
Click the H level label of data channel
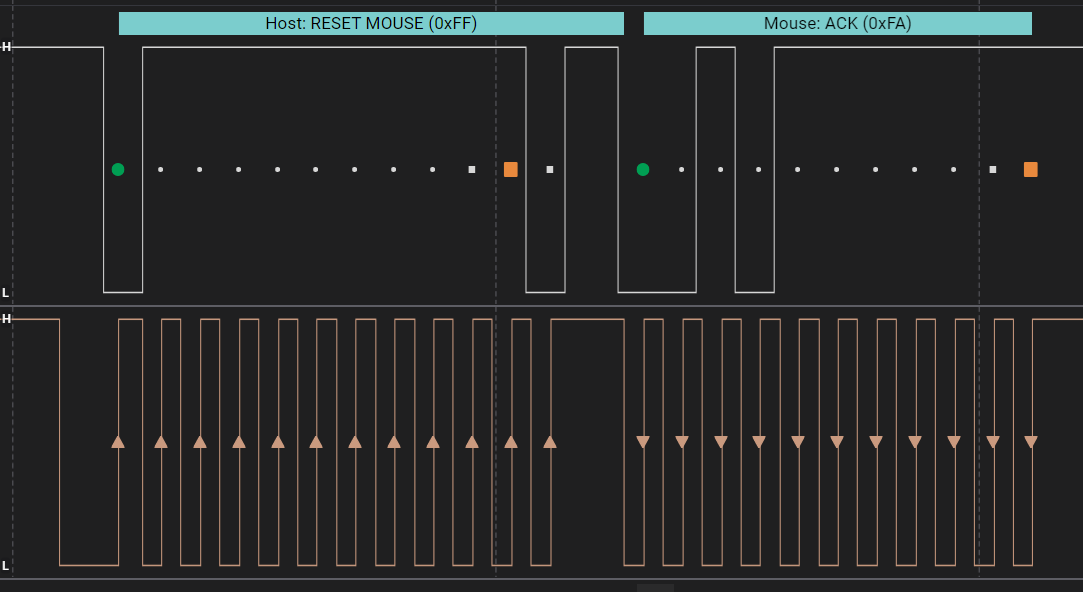click(6, 47)
